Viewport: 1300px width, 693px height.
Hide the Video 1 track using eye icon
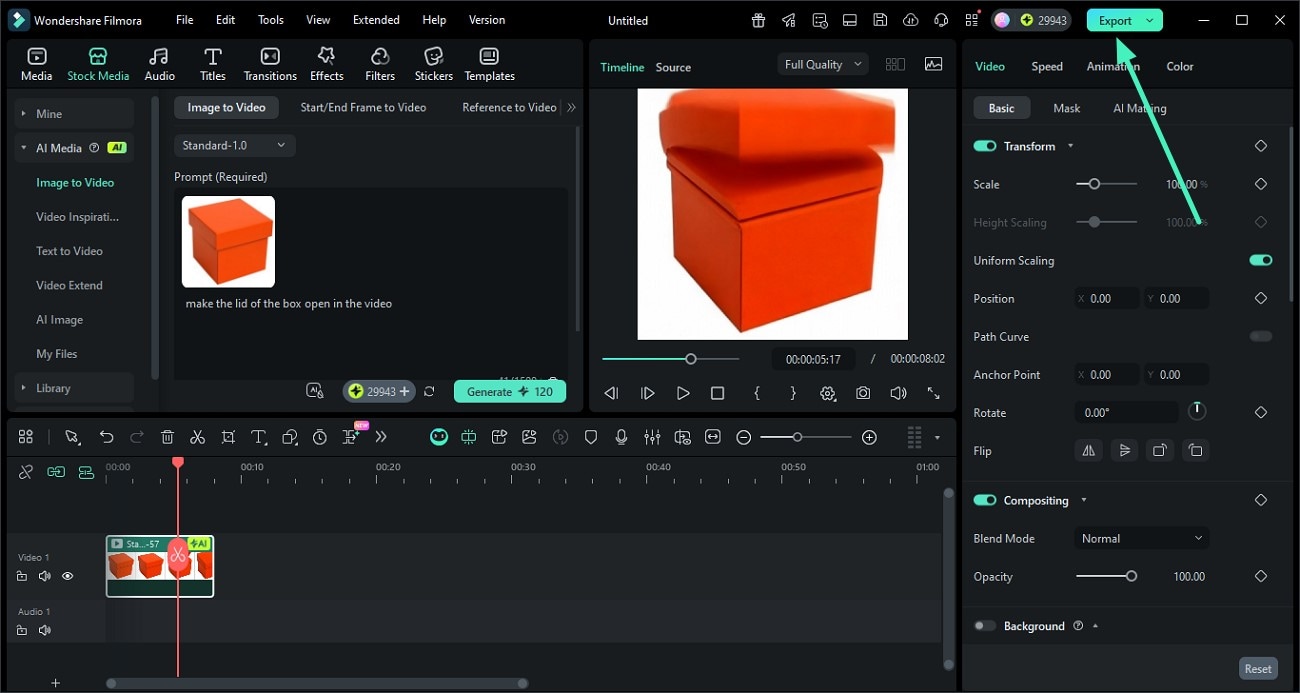(67, 576)
